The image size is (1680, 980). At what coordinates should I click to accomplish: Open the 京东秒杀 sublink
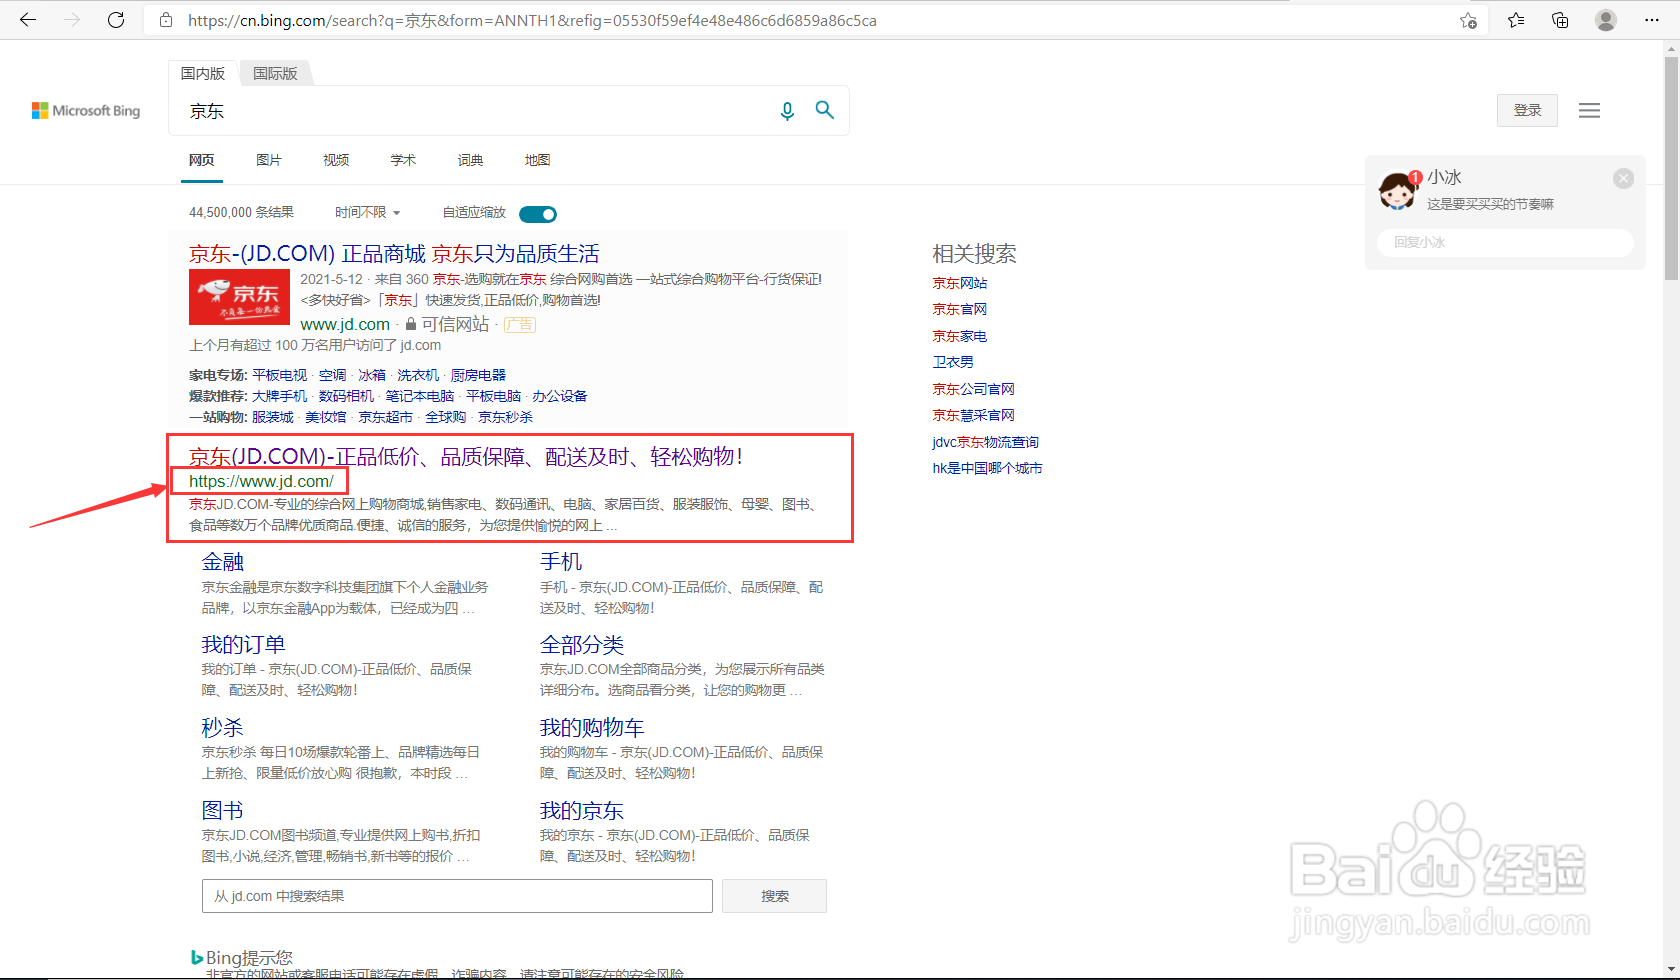pos(505,417)
